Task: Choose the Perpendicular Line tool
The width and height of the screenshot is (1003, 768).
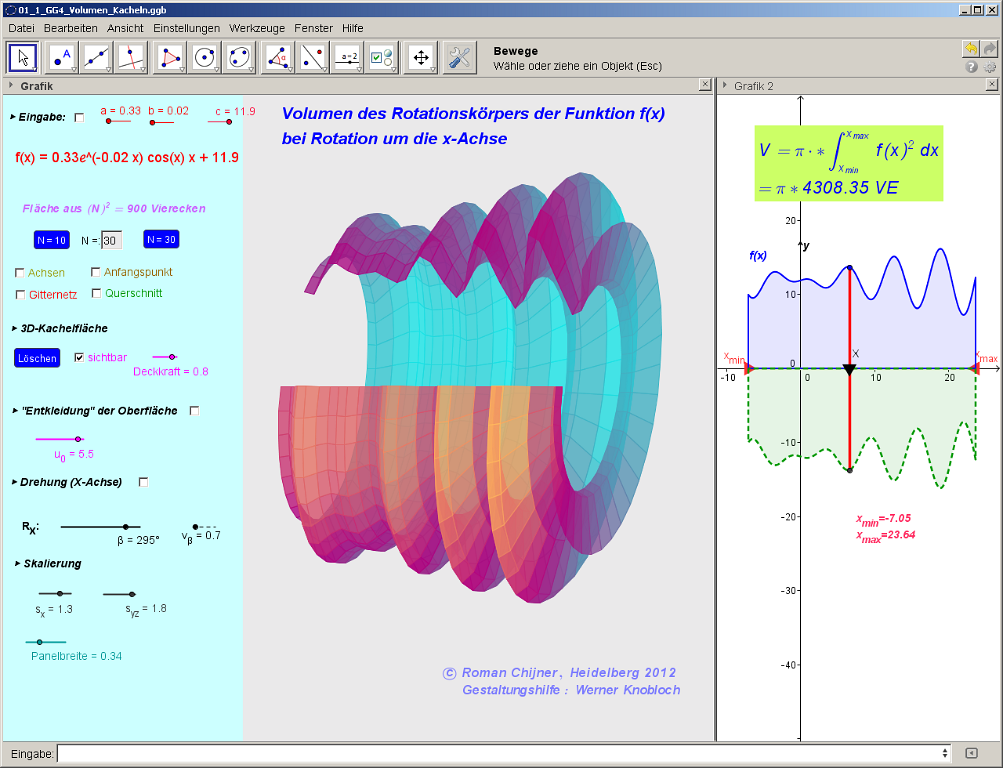Action: coord(130,58)
